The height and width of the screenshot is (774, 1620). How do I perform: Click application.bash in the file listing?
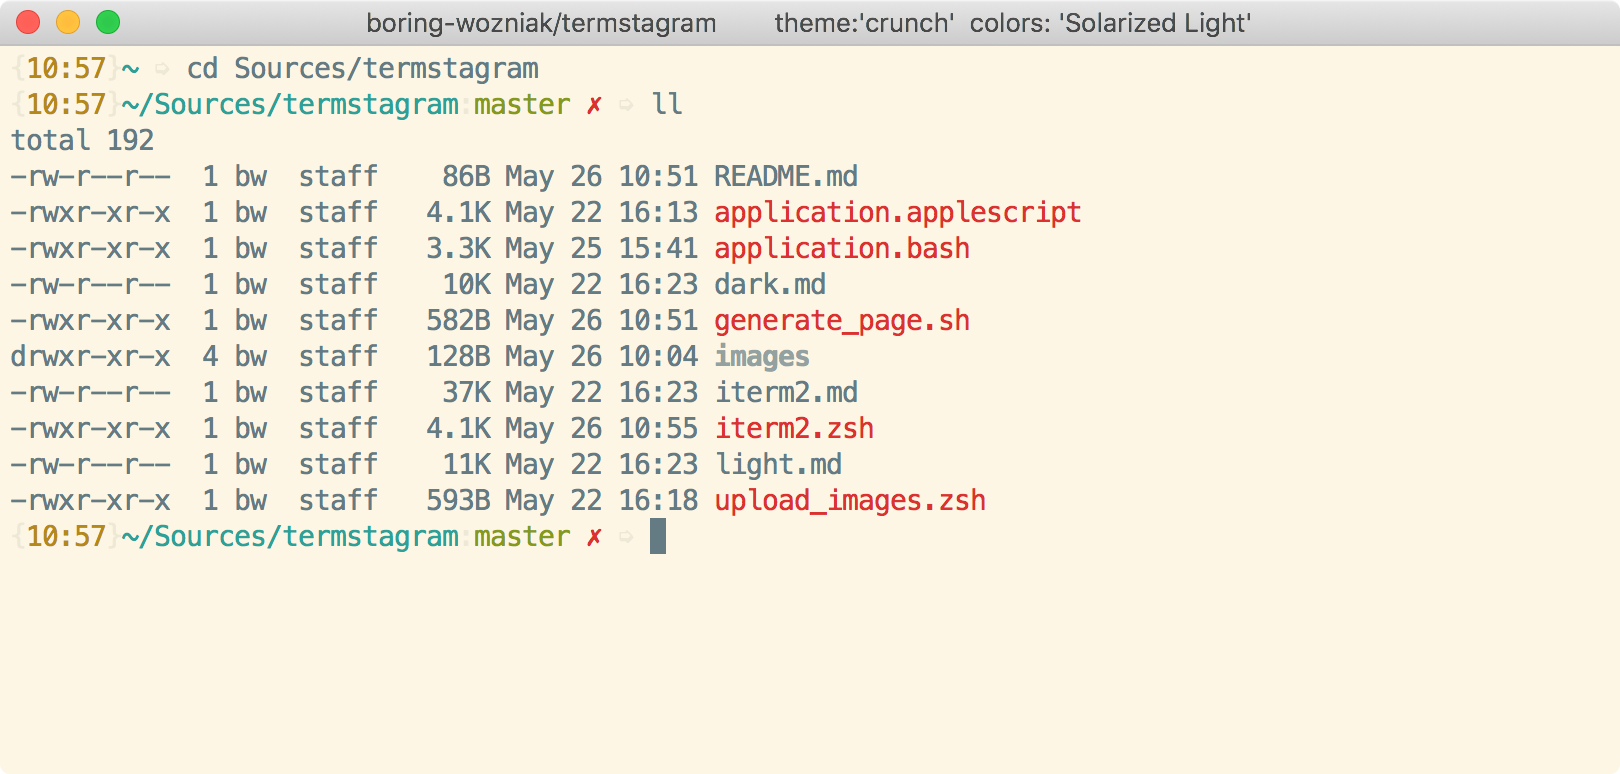pyautogui.click(x=842, y=249)
